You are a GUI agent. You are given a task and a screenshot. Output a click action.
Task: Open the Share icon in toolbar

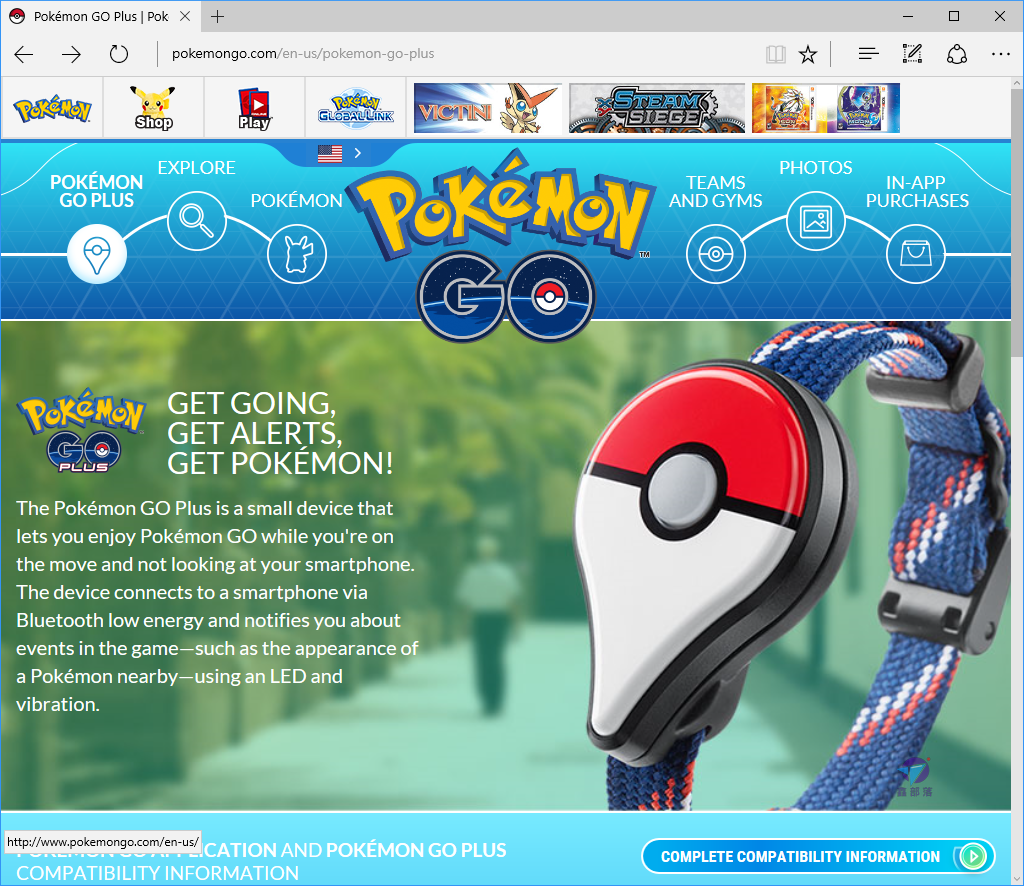pyautogui.click(x=957, y=54)
